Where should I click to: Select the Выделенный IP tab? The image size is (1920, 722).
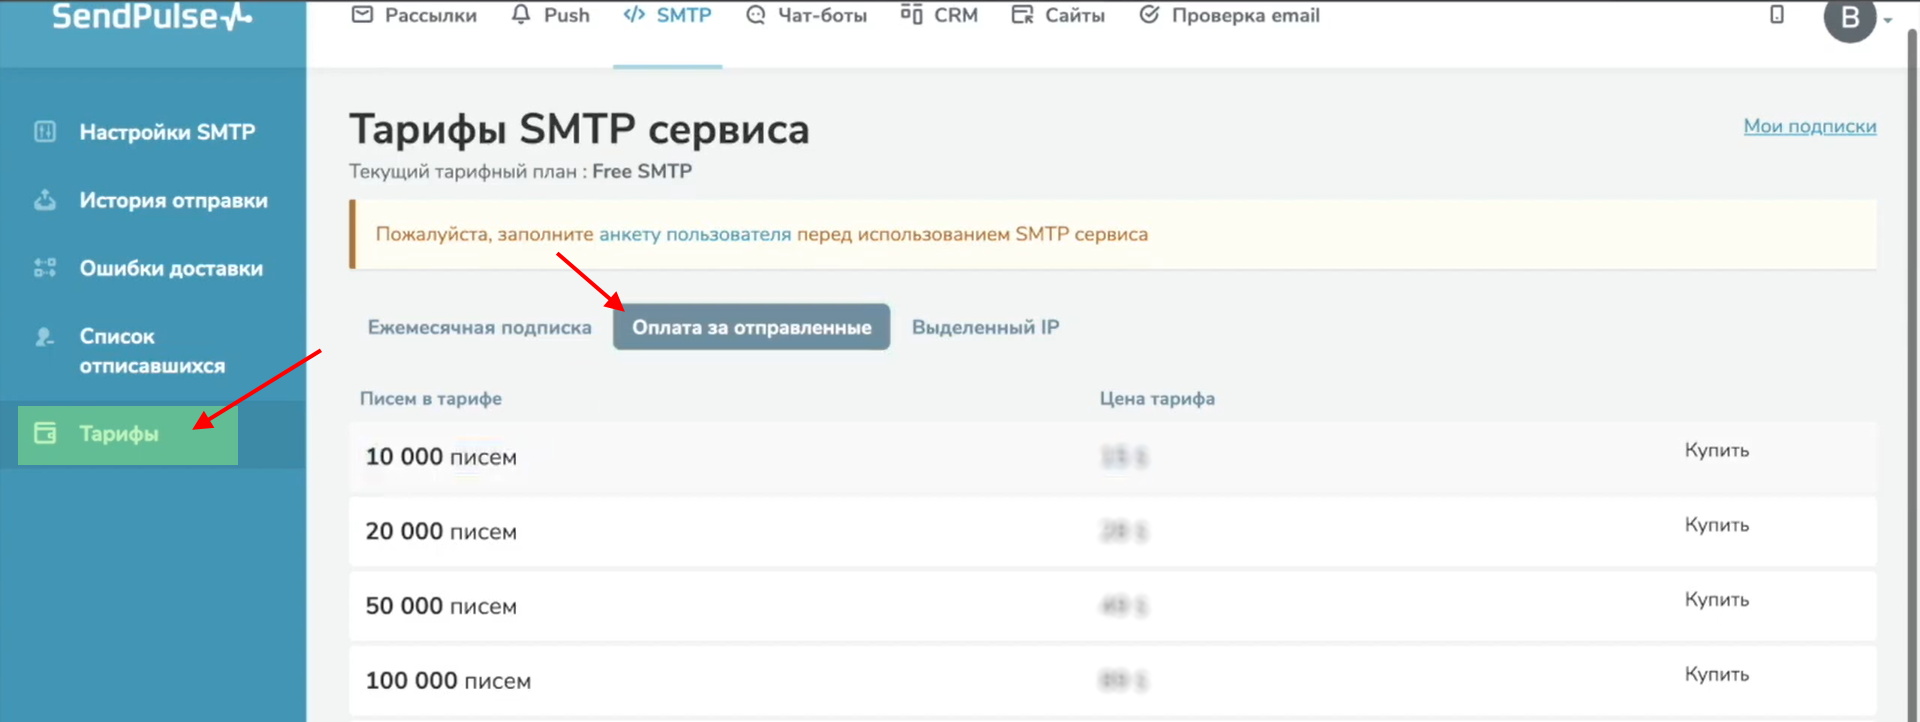985,328
